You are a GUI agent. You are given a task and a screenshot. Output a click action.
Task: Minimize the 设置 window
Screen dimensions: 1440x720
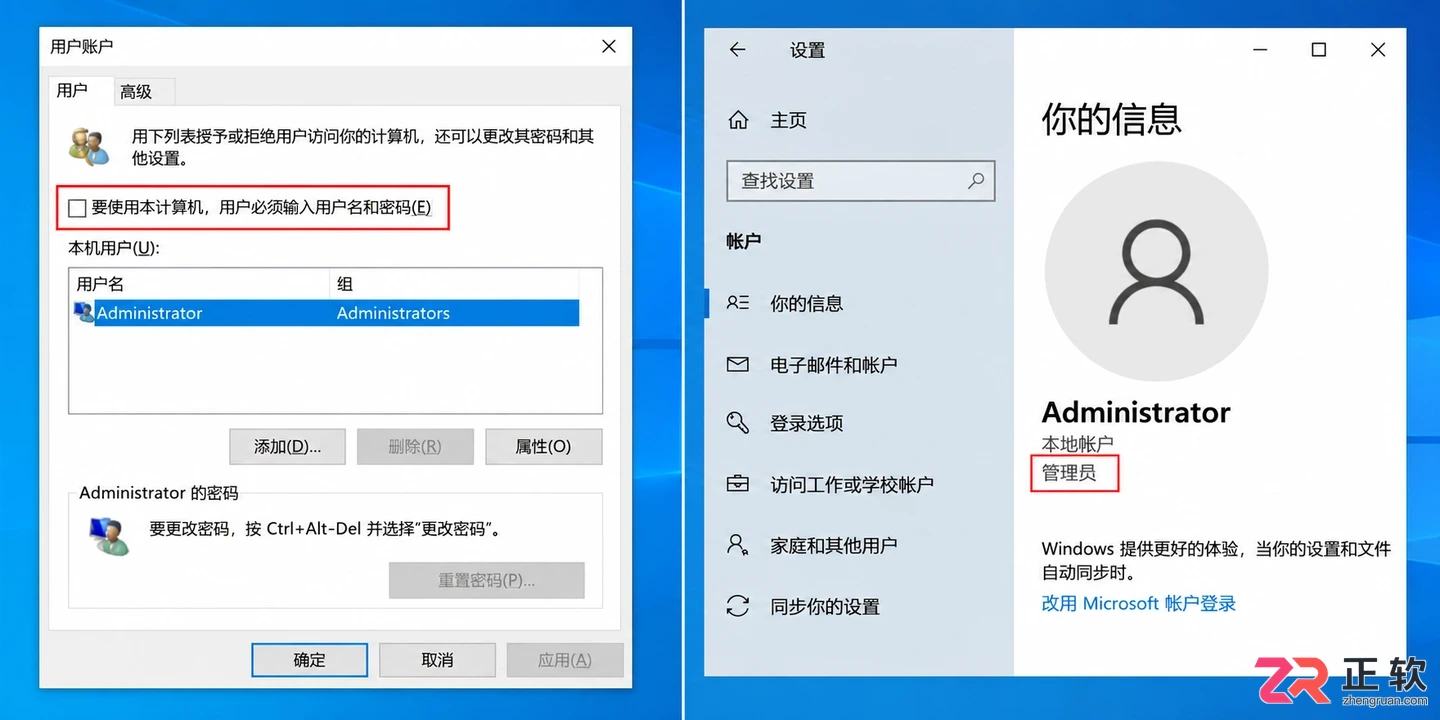1260,50
